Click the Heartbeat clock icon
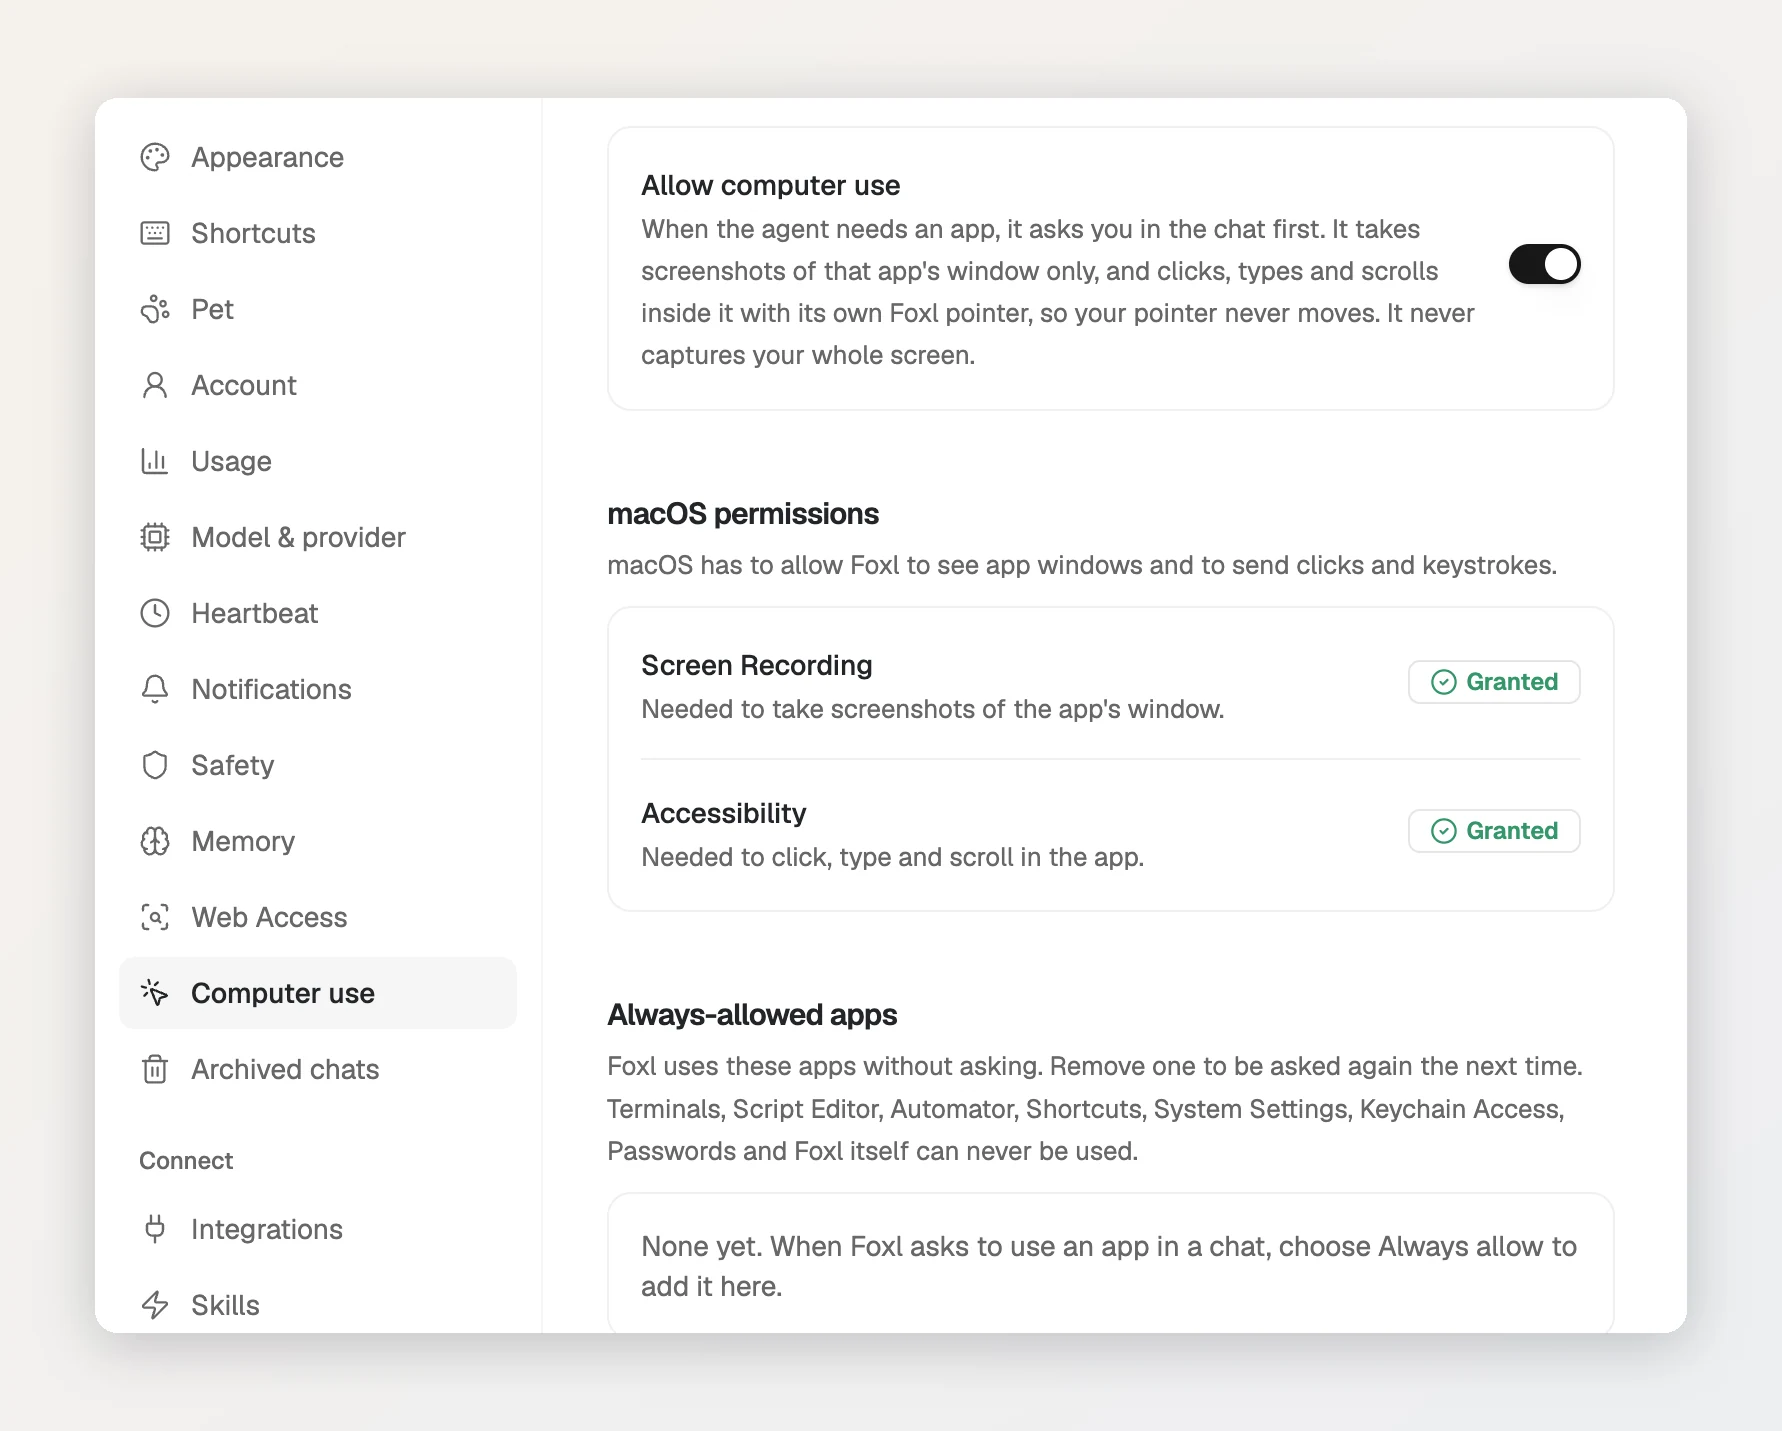This screenshot has width=1782, height=1431. click(x=155, y=613)
